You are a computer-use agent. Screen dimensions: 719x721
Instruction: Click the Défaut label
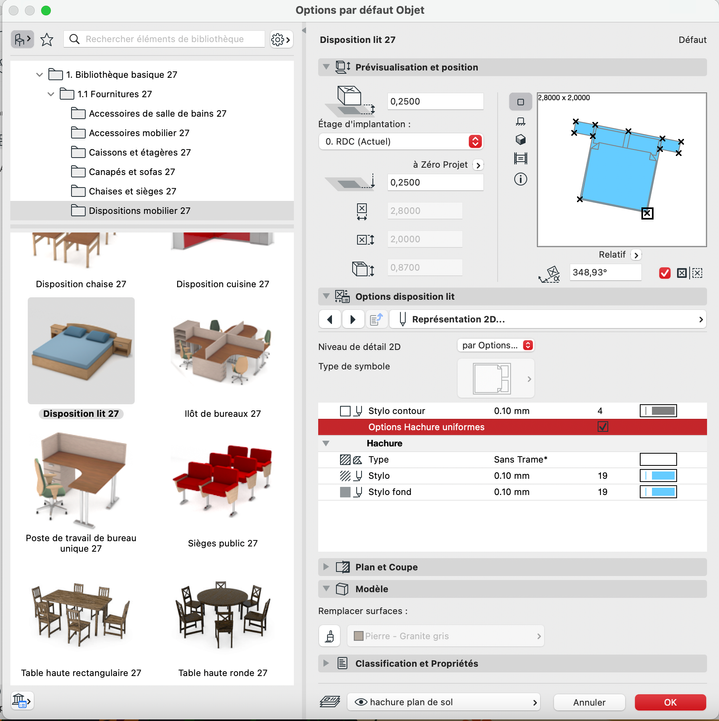pyautogui.click(x=692, y=40)
